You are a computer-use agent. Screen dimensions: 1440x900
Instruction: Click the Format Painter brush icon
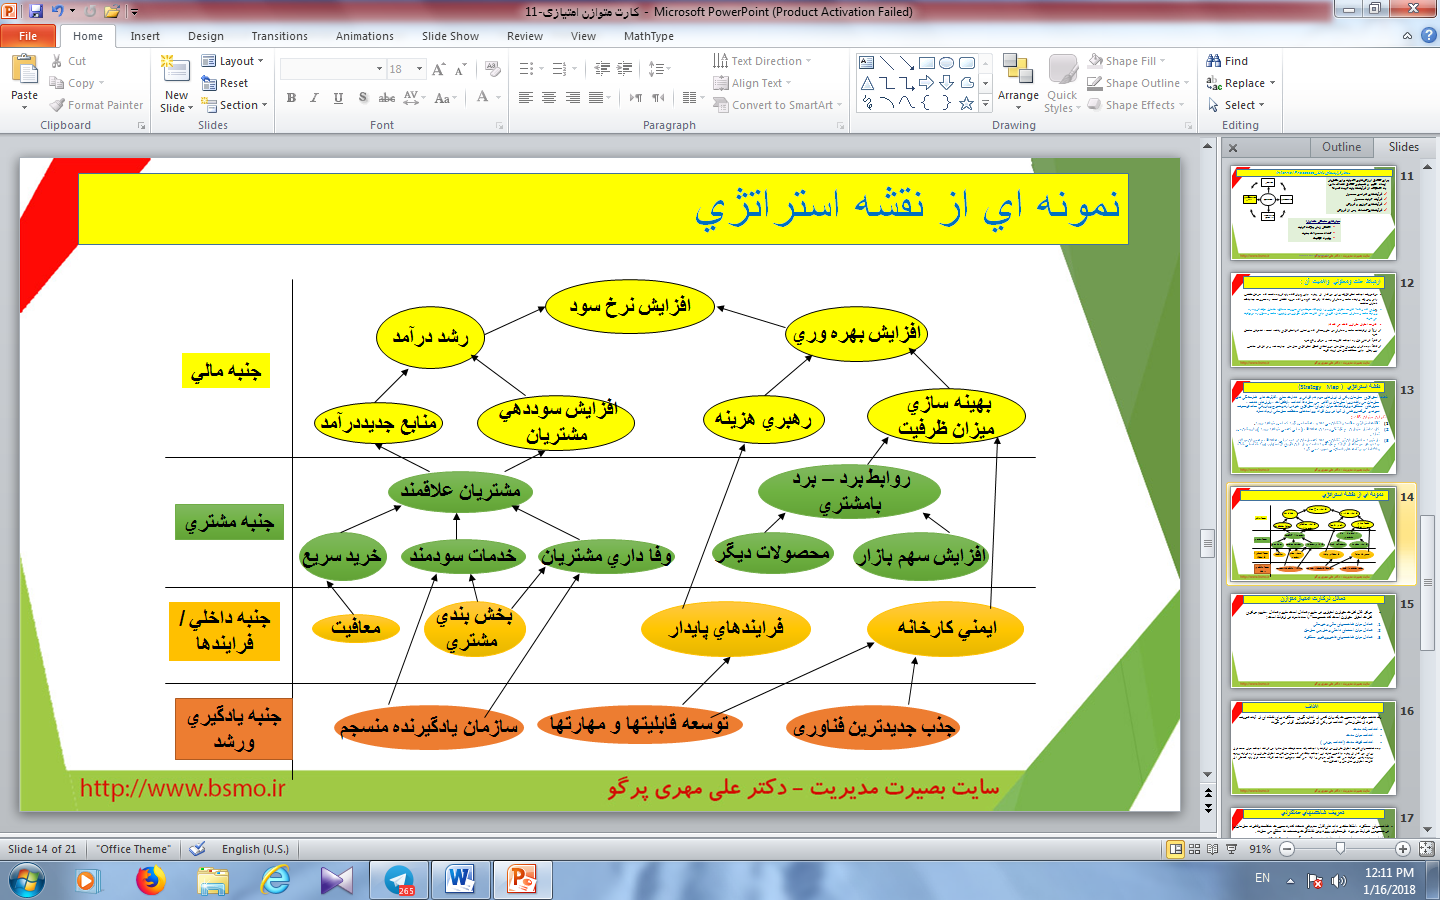[58, 105]
